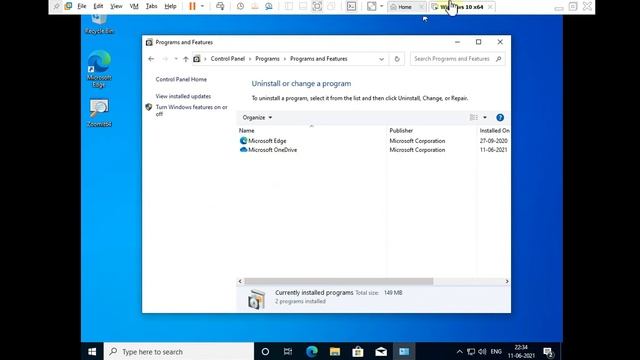
Task: Show hidden tray icons chevron
Action: point(459,351)
